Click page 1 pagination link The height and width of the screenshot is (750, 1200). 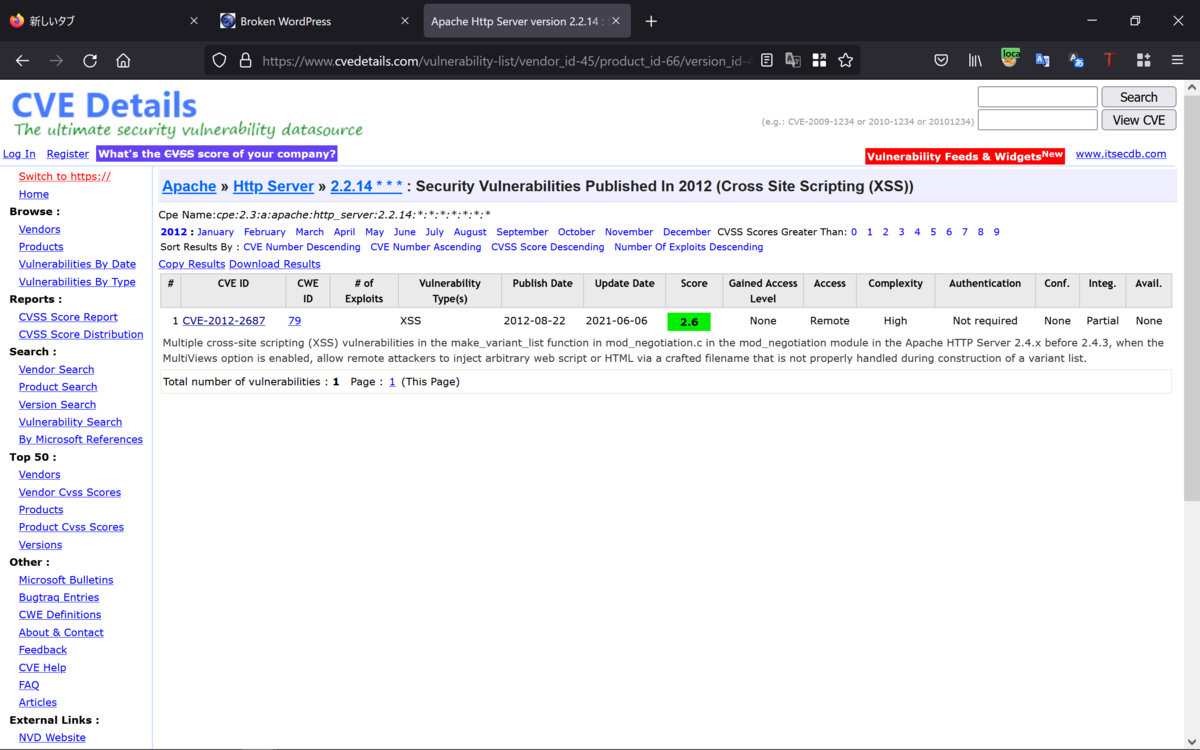click(392, 382)
